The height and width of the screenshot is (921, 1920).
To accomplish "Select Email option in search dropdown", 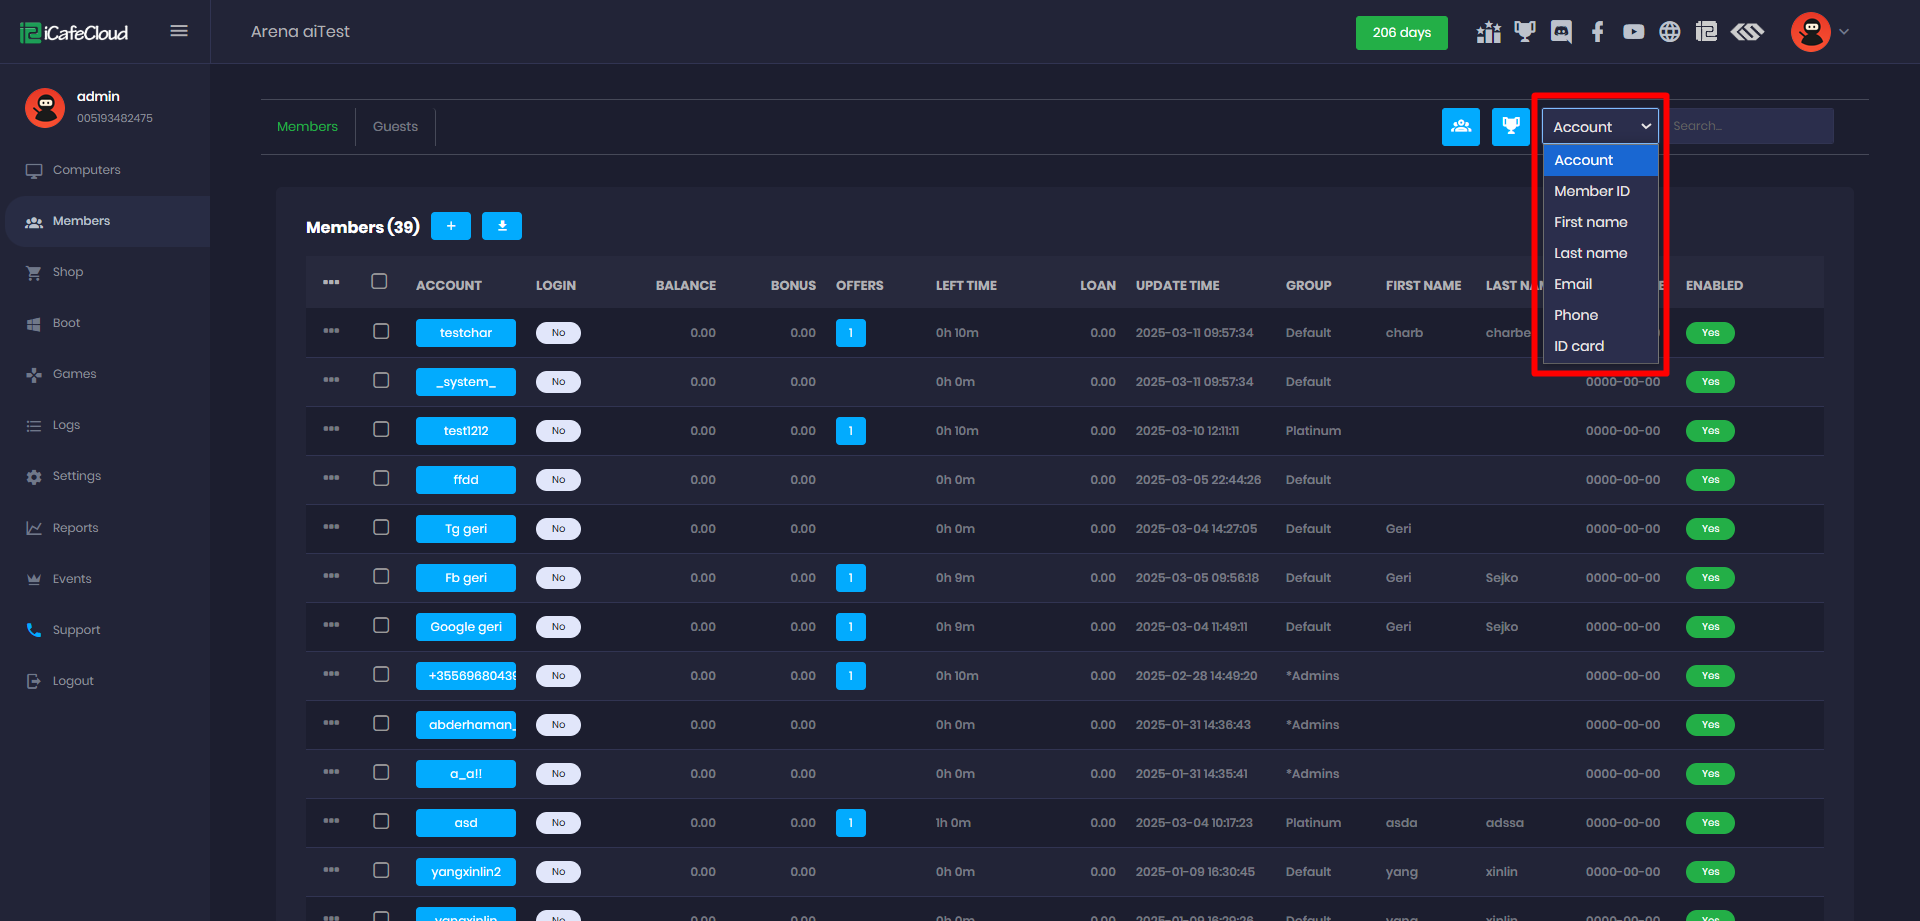I will (1573, 284).
